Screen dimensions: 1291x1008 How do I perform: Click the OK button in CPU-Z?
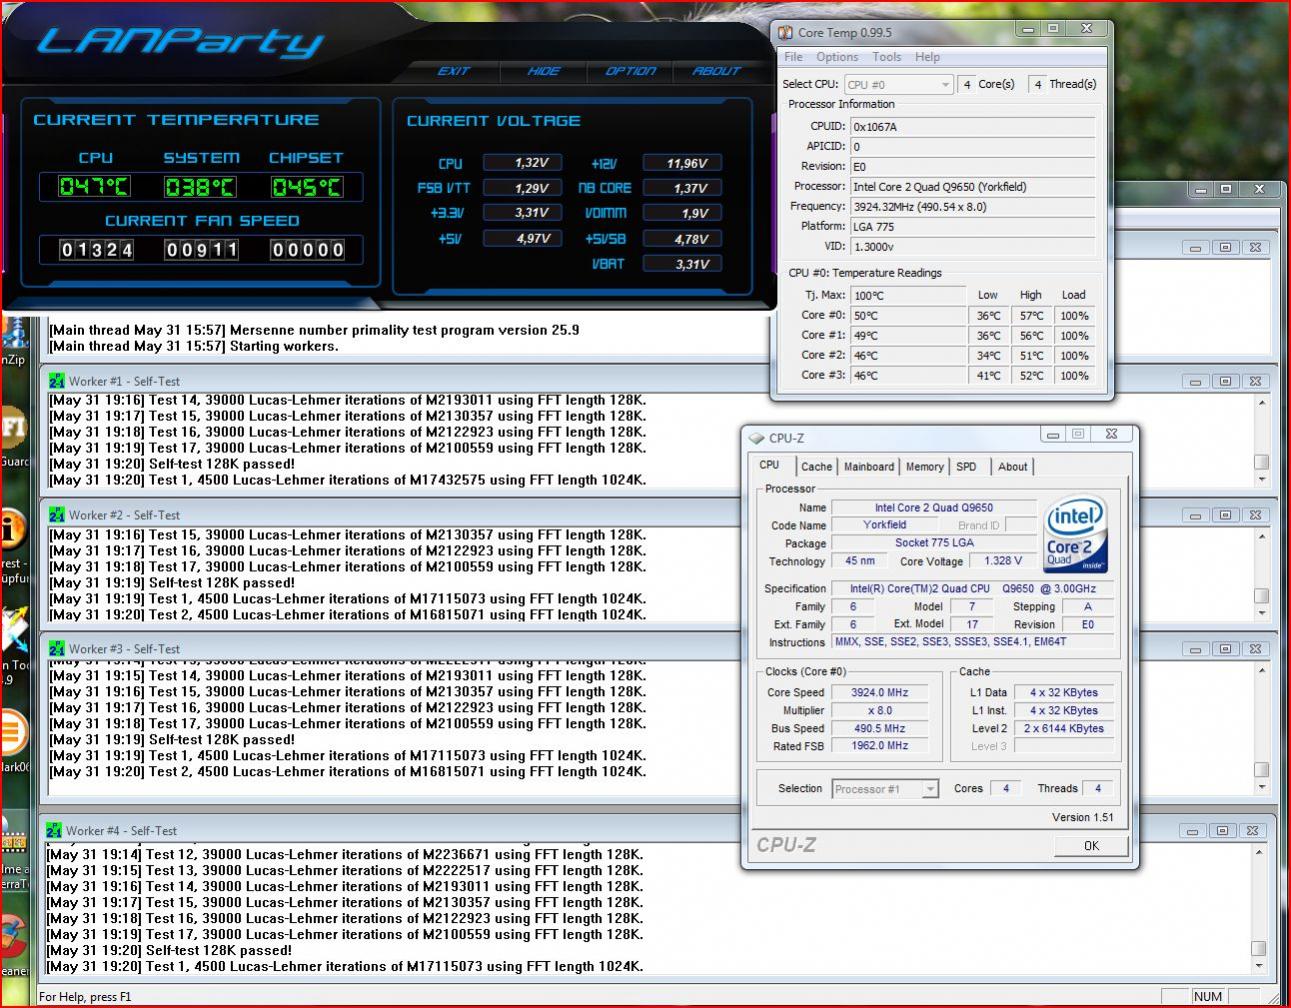1091,845
